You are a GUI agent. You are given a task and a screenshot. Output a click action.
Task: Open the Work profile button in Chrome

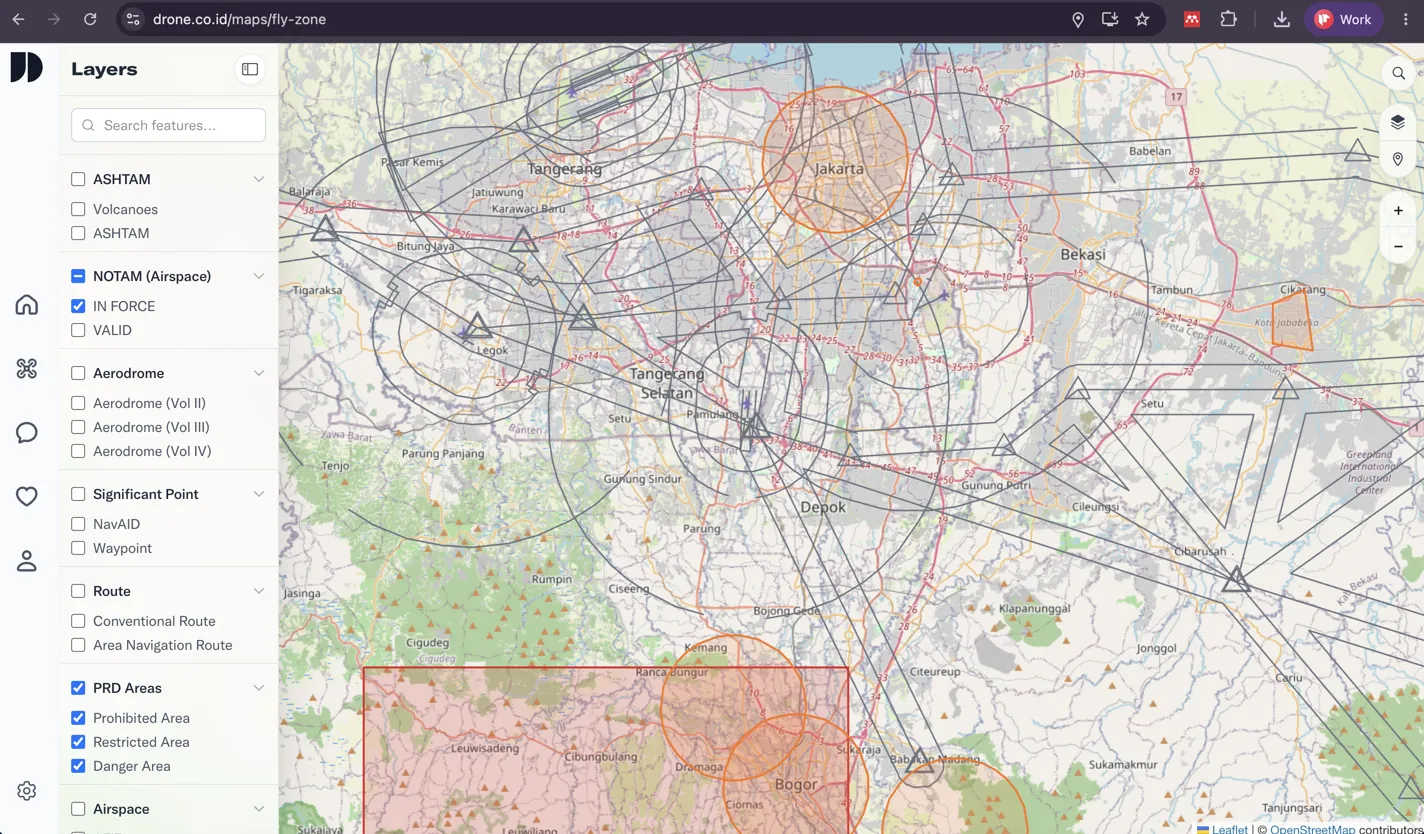[x=1343, y=19]
